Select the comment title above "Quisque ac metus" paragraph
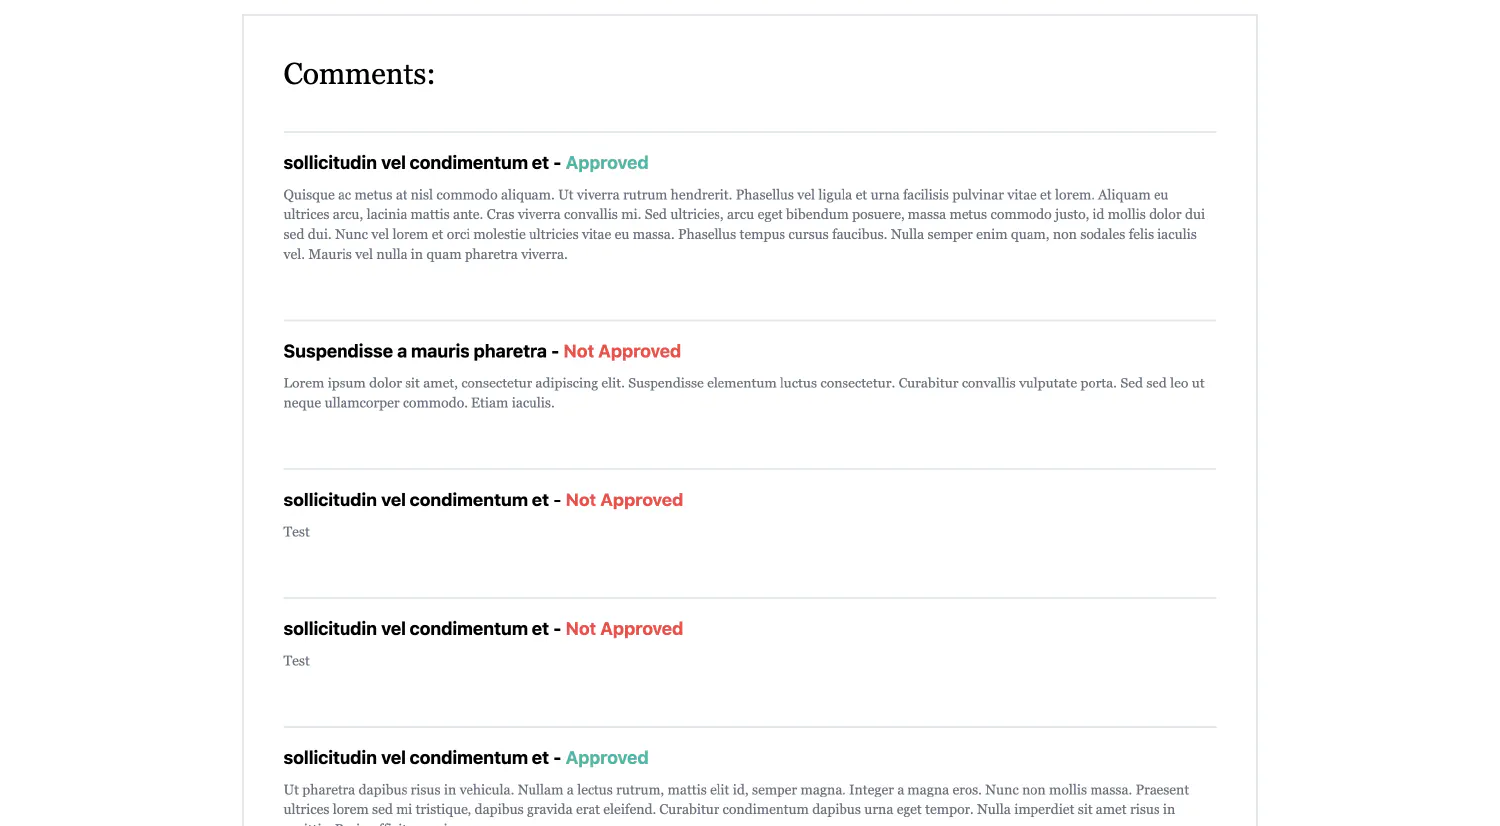The height and width of the screenshot is (826, 1500). point(416,163)
